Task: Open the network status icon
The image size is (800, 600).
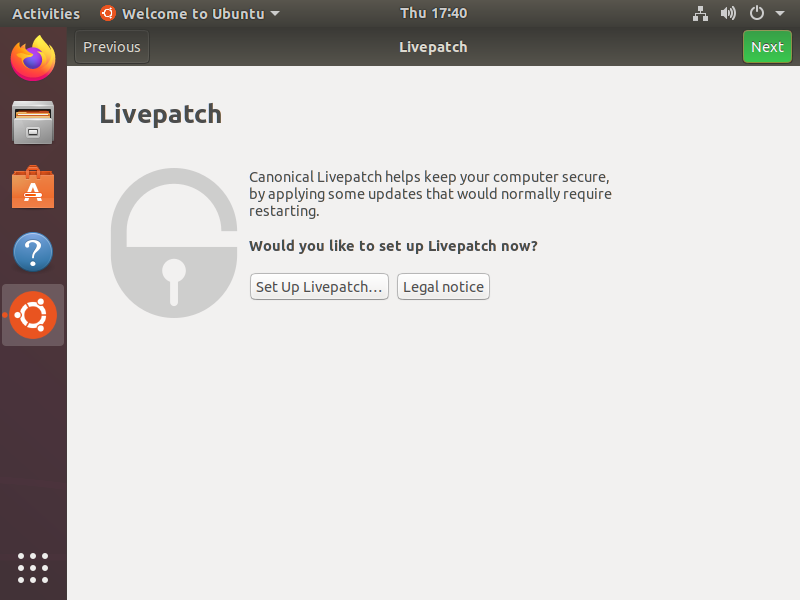Action: pyautogui.click(x=700, y=13)
